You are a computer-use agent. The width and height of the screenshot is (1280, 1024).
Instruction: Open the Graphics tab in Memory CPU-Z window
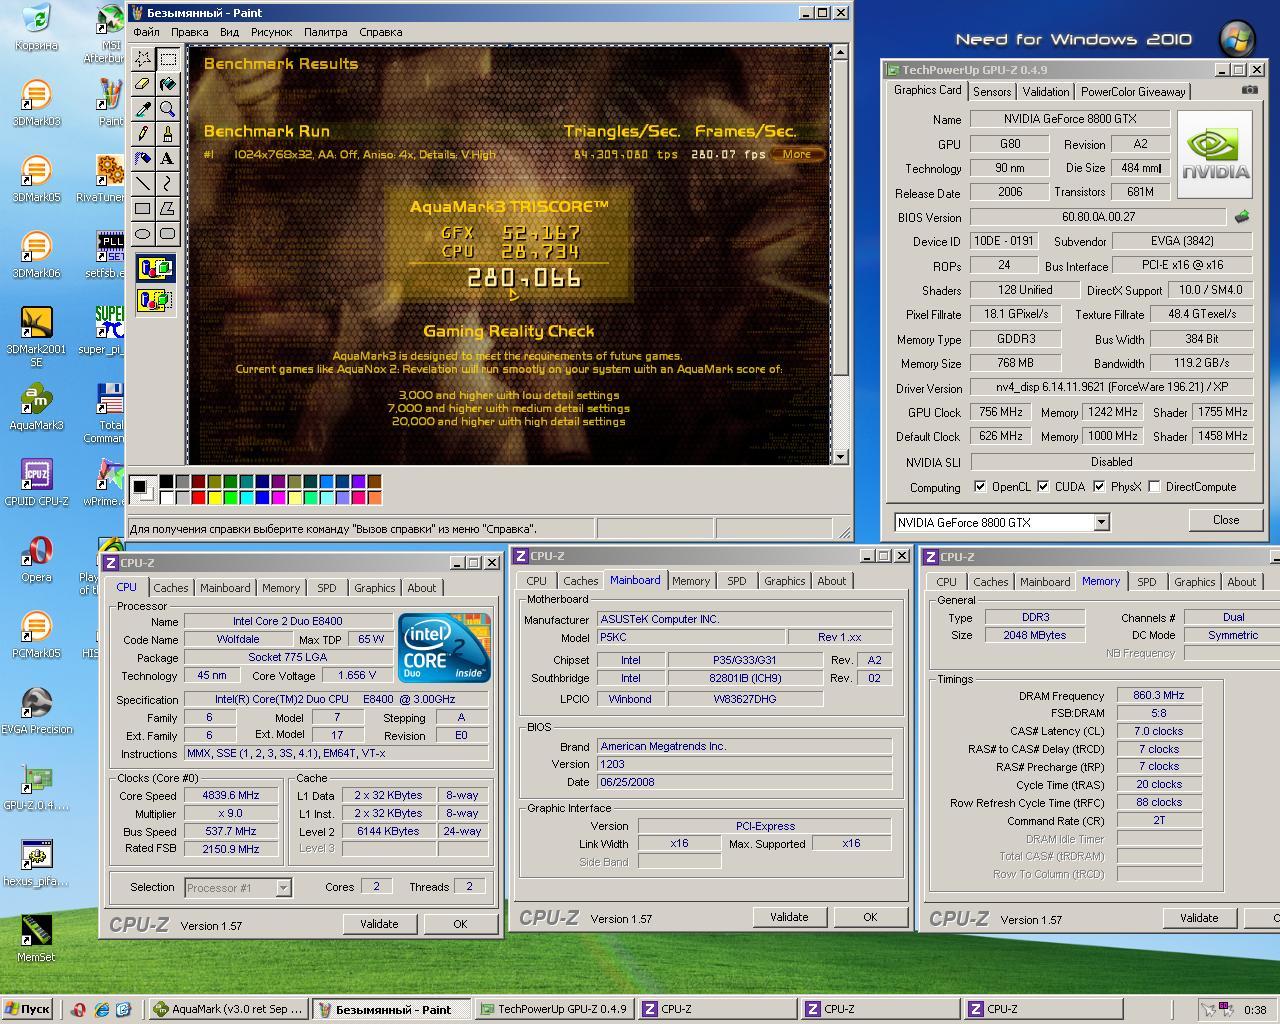[x=1195, y=582]
